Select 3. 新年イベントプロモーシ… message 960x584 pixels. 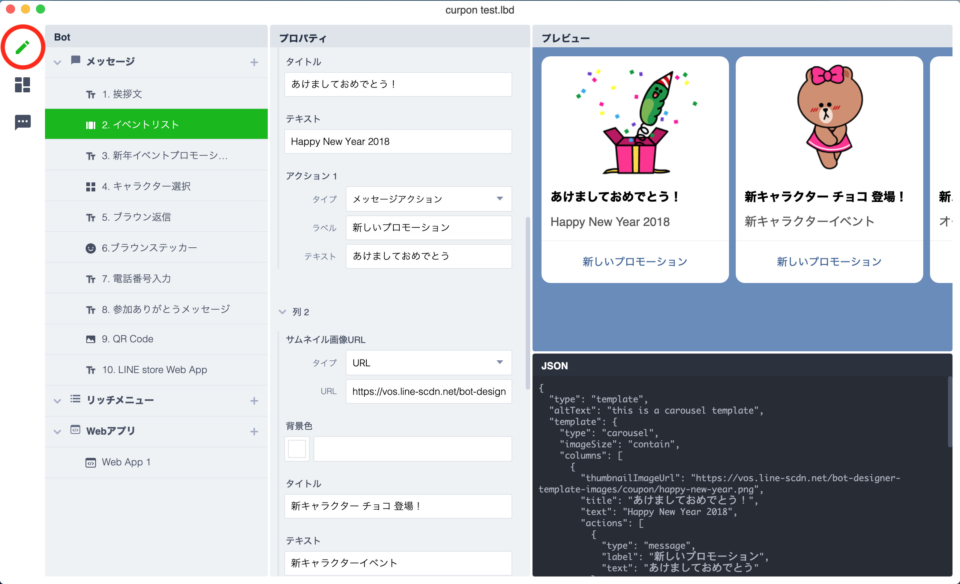coord(156,155)
